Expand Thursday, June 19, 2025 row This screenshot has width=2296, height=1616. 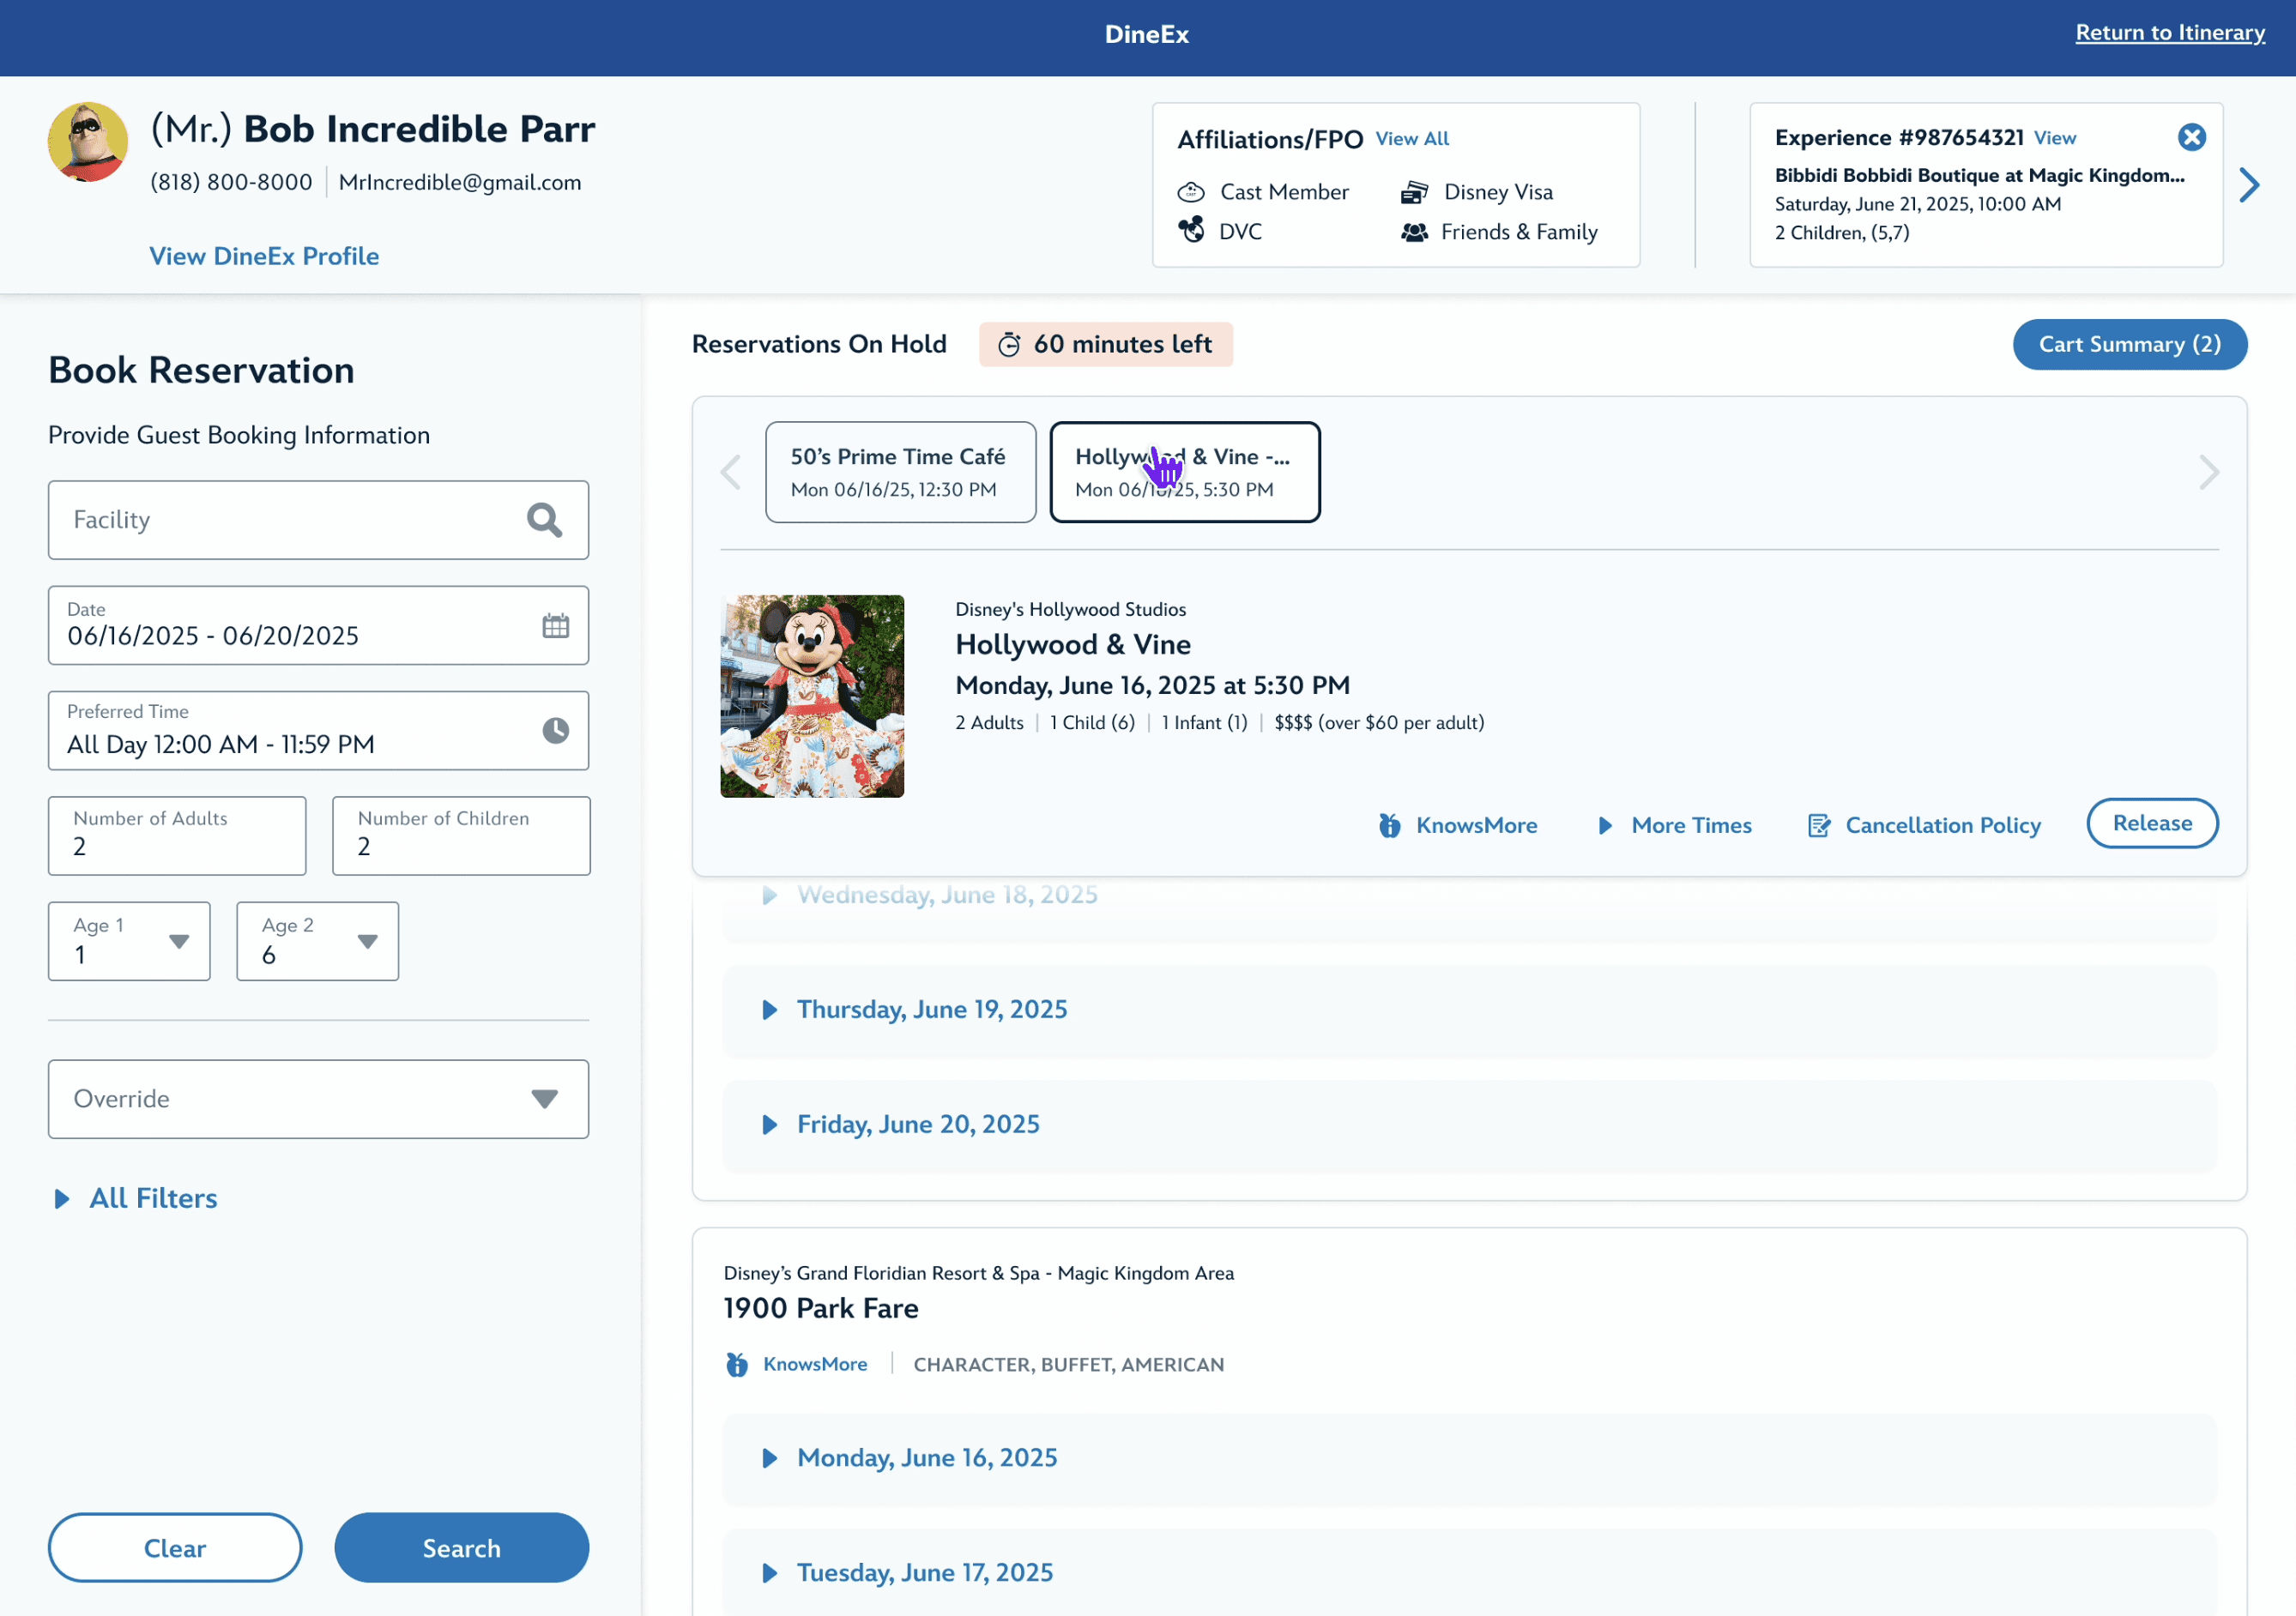[x=931, y=1009]
